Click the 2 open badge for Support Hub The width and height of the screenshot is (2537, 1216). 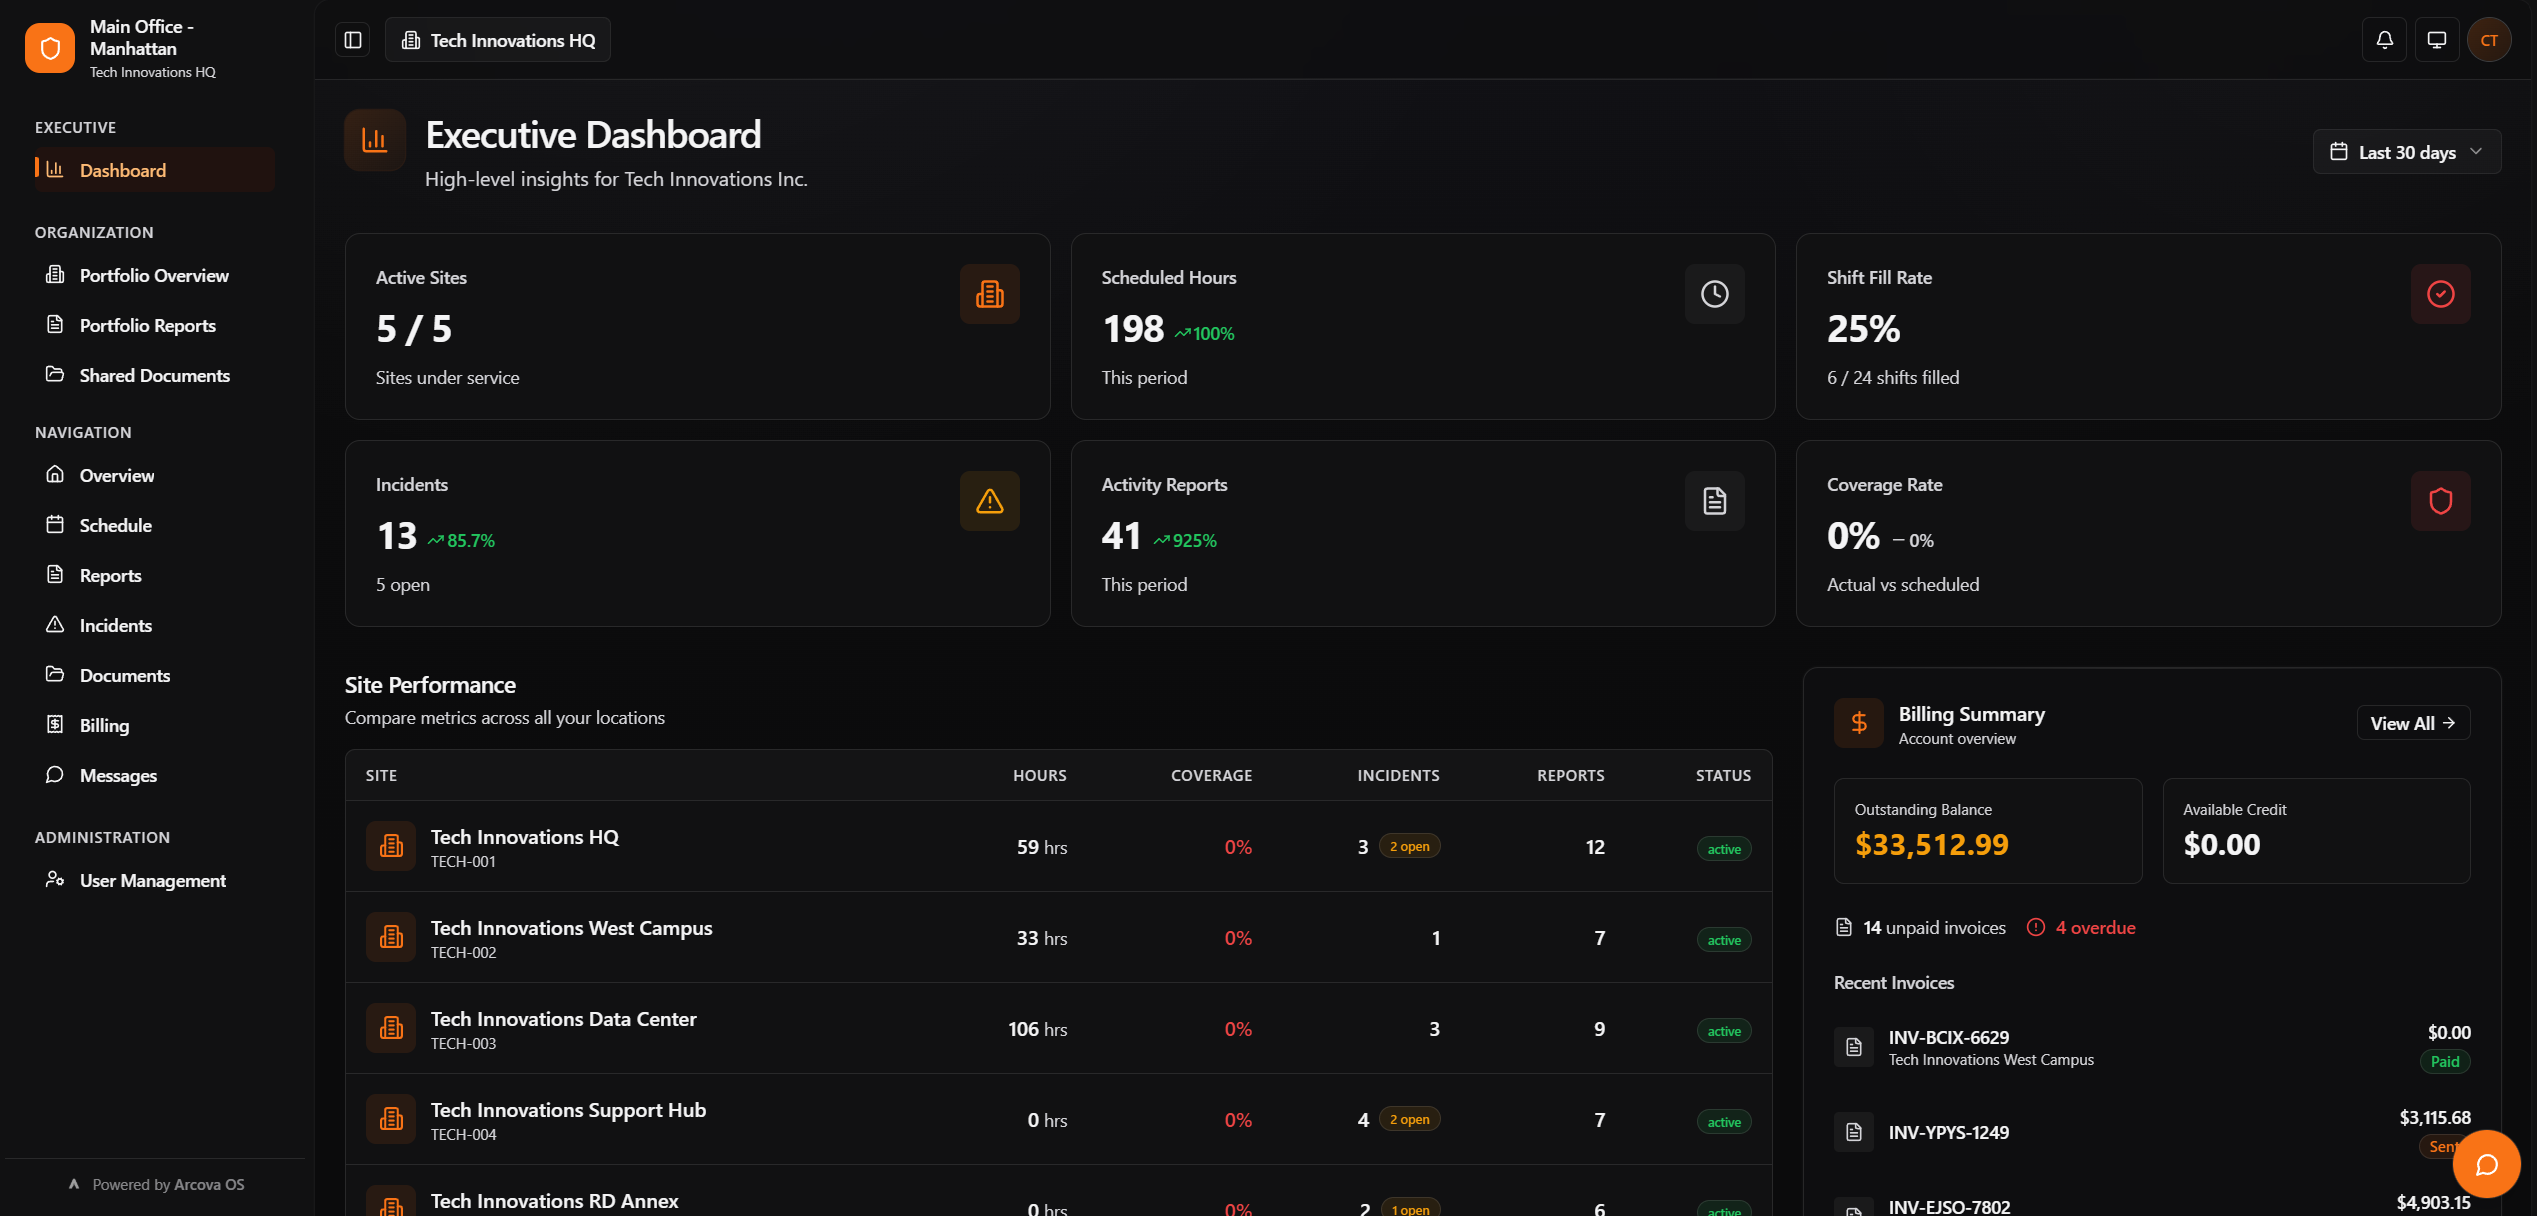tap(1410, 1120)
